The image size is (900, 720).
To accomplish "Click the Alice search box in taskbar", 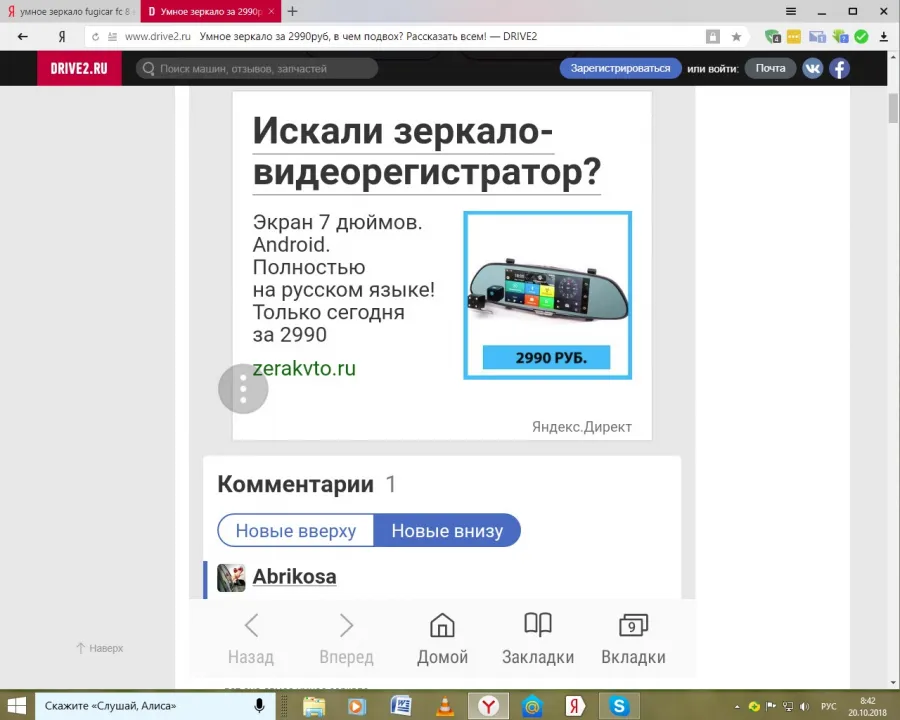I will click(155, 706).
